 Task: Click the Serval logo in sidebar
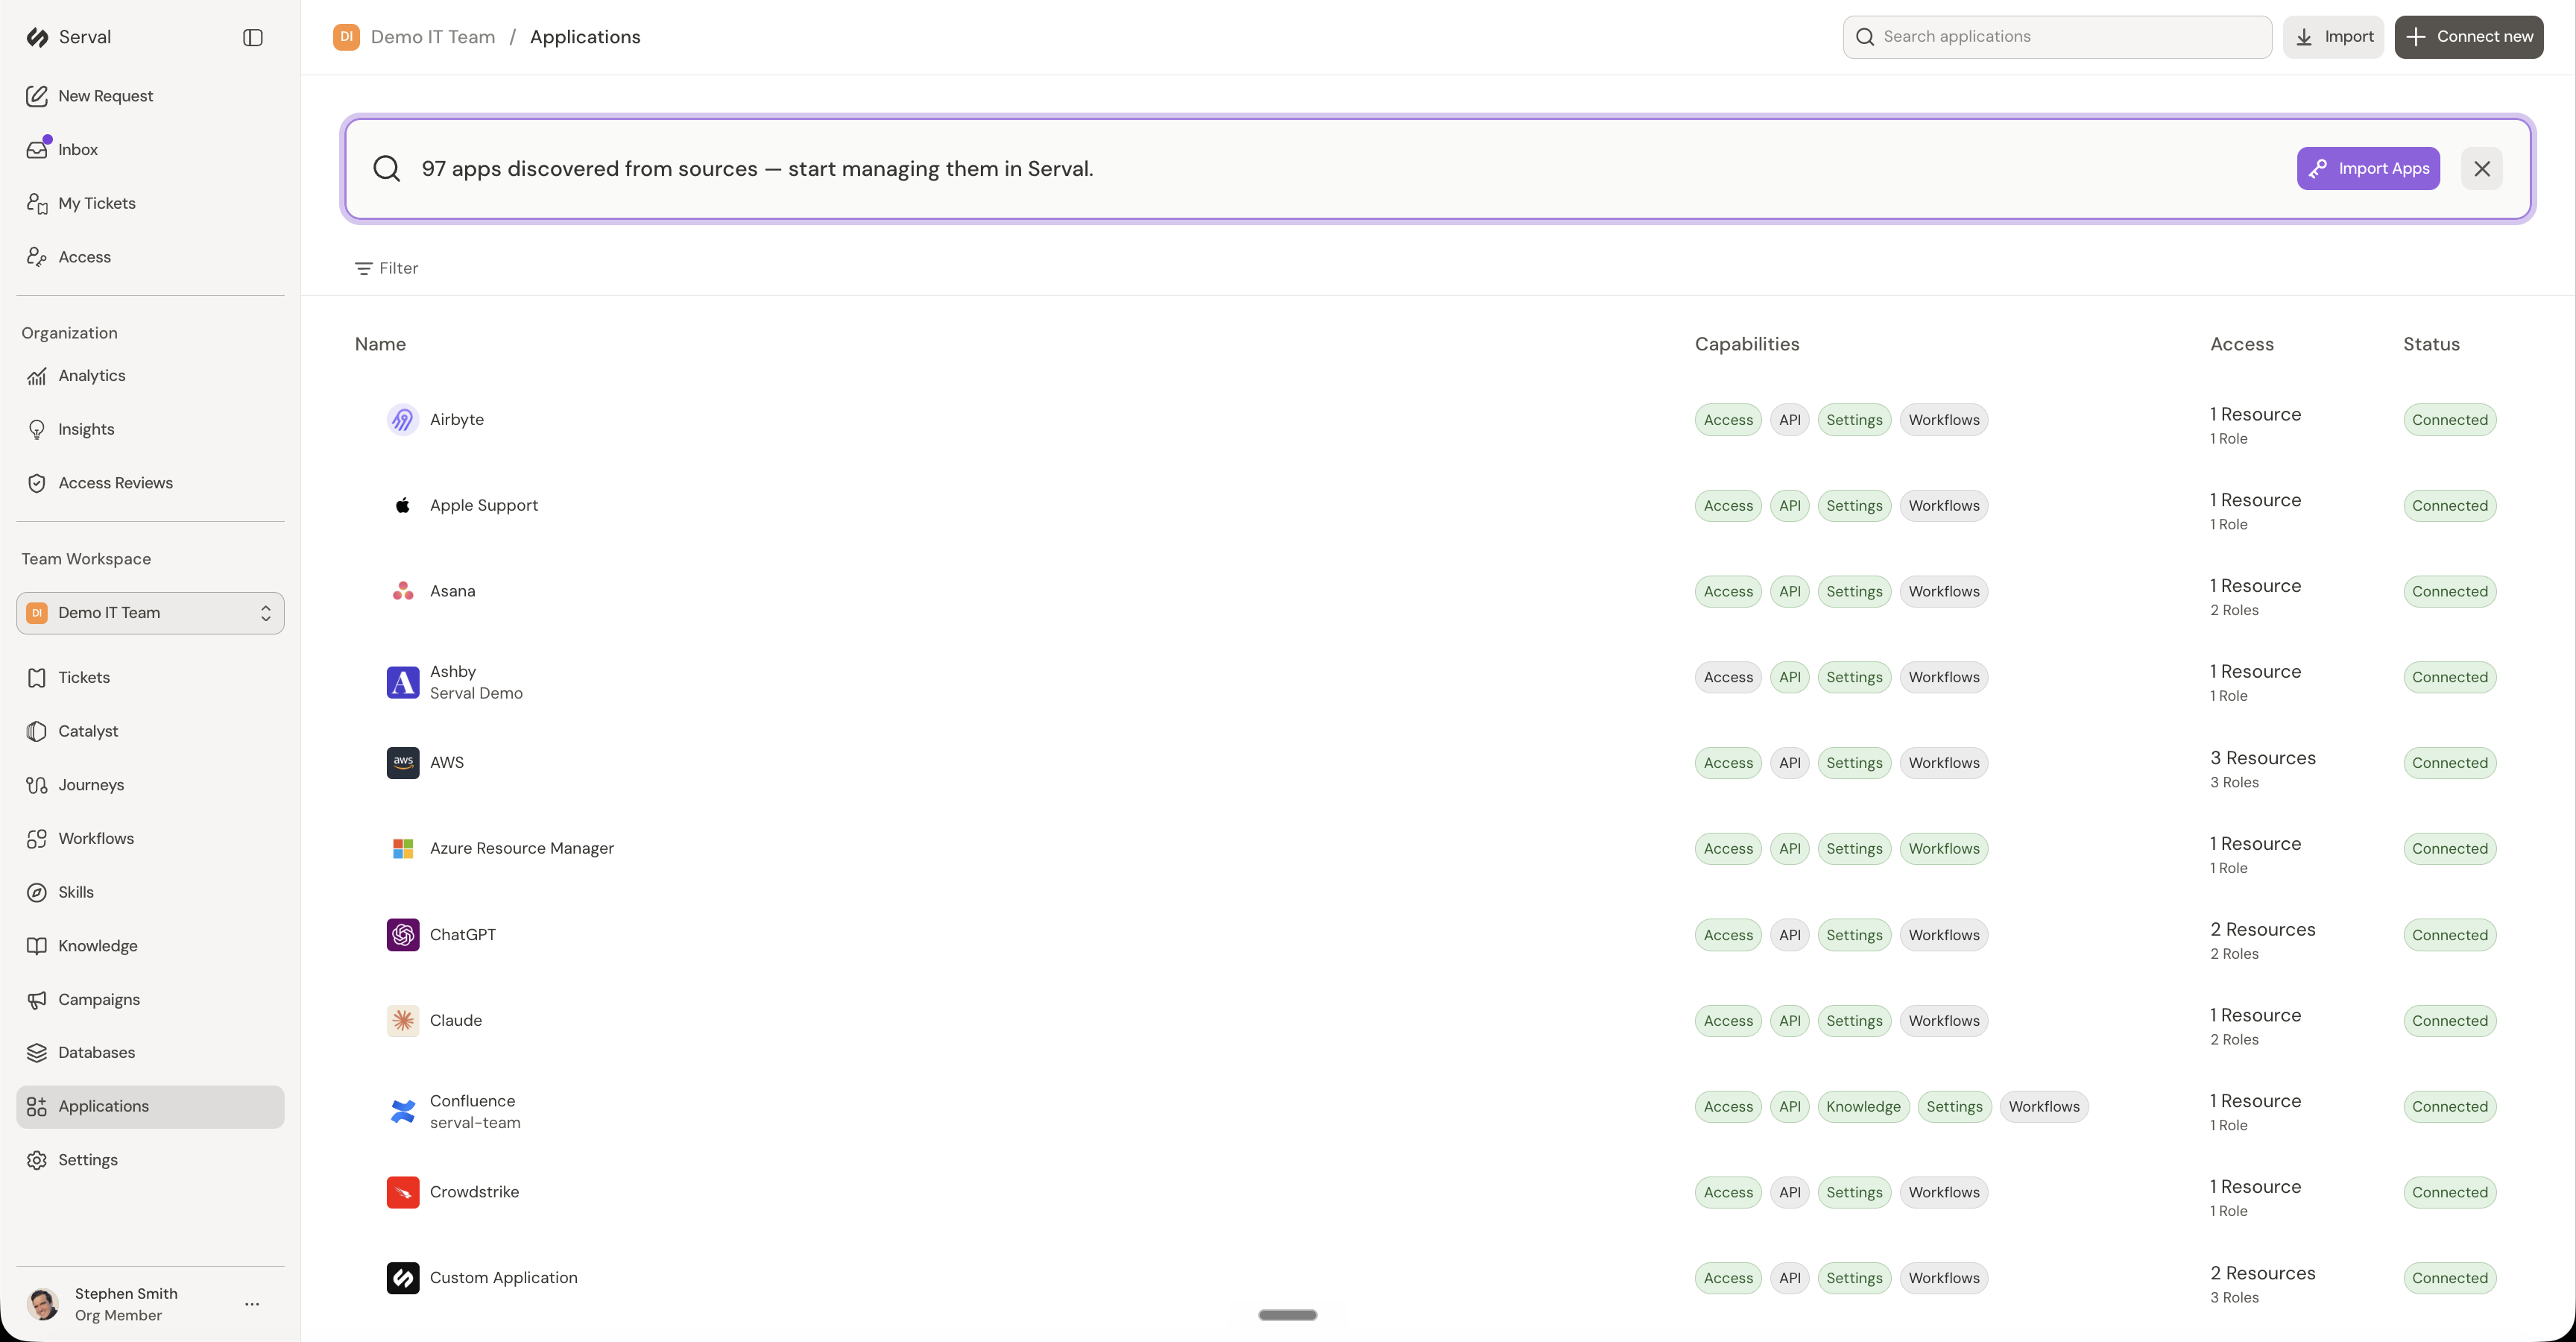click(x=38, y=37)
